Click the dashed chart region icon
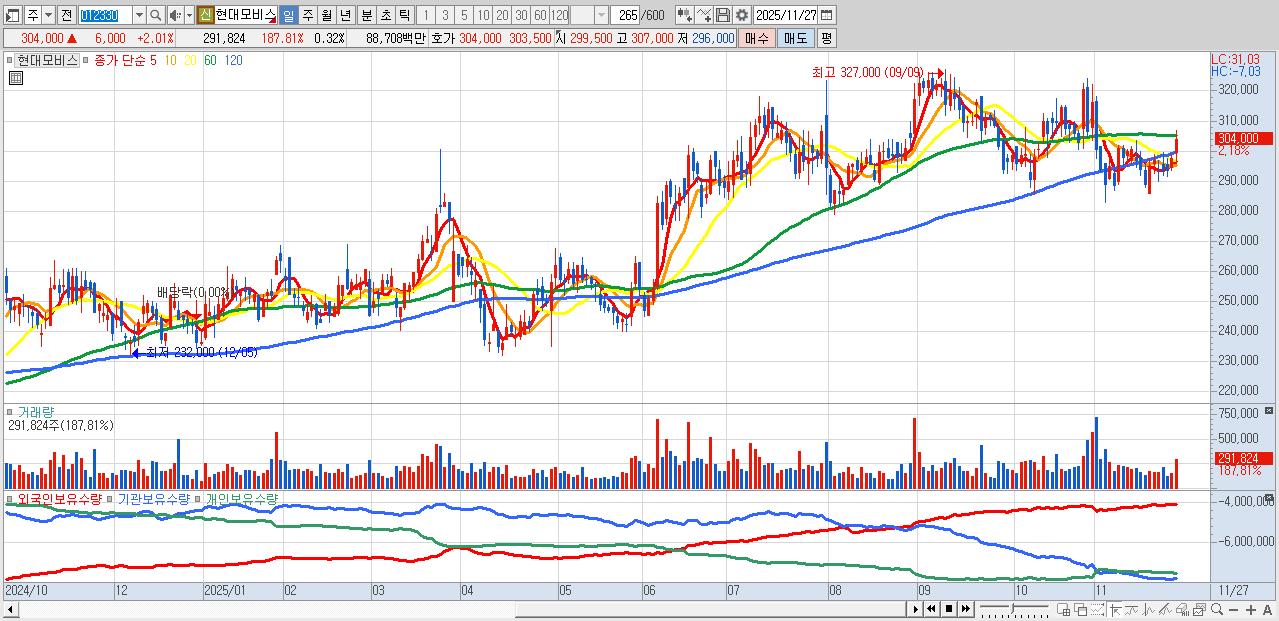The width and height of the screenshot is (1279, 621). [1097, 610]
